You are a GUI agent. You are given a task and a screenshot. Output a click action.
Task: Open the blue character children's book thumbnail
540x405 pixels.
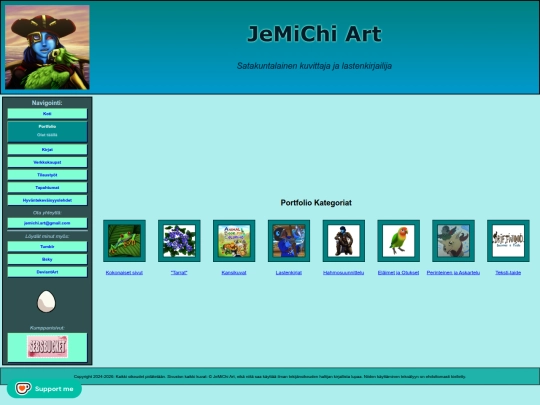[289, 241]
